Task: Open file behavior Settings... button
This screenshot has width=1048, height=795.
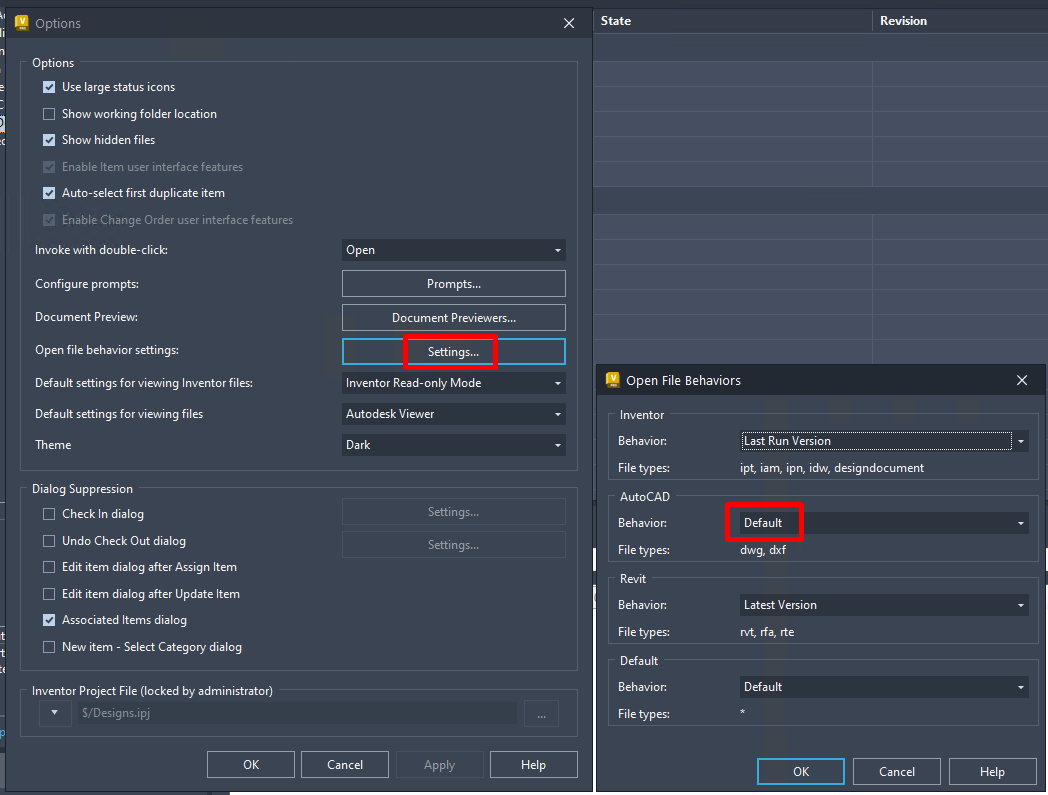Action: pyautogui.click(x=454, y=352)
